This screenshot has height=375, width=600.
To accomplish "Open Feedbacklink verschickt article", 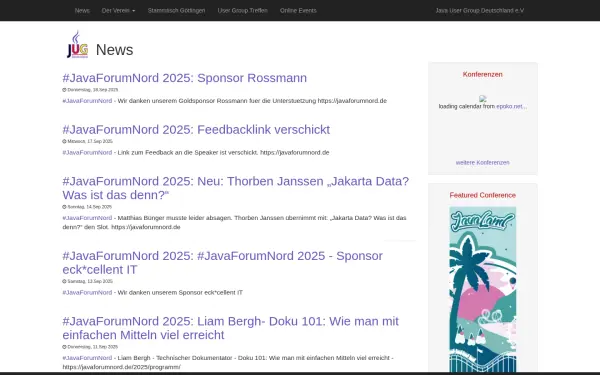I will (196, 129).
